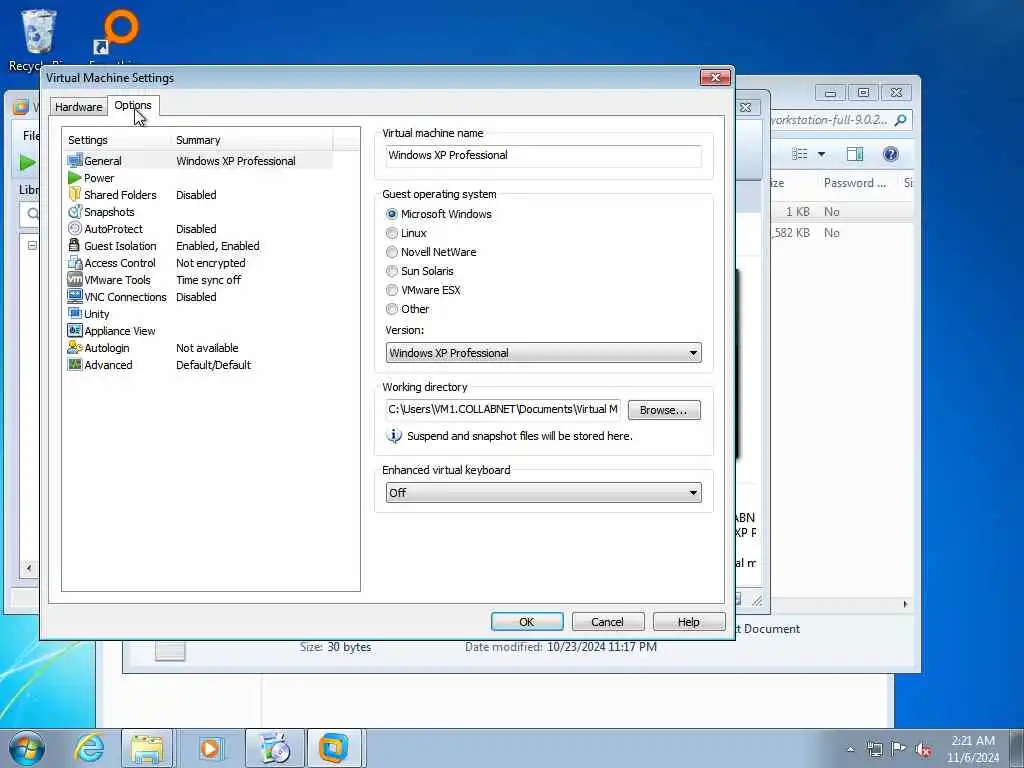The width and height of the screenshot is (1024, 768).
Task: Show hidden tray icons arrow
Action: pos(850,750)
